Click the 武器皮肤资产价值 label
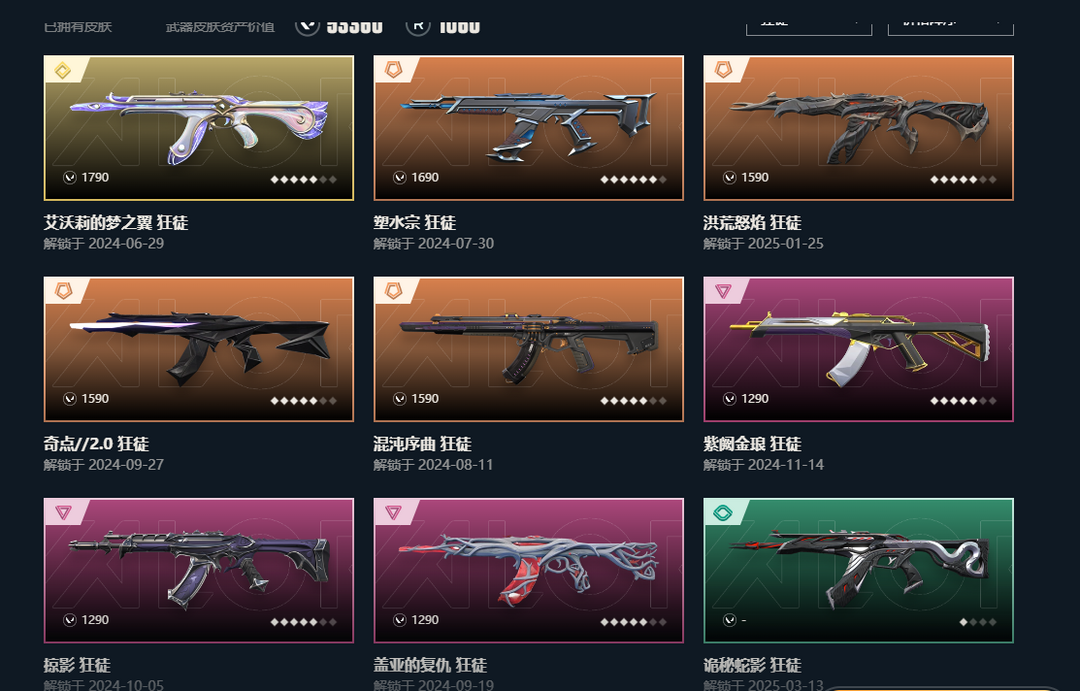Image resolution: width=1080 pixels, height=691 pixels. pyautogui.click(x=220, y=27)
